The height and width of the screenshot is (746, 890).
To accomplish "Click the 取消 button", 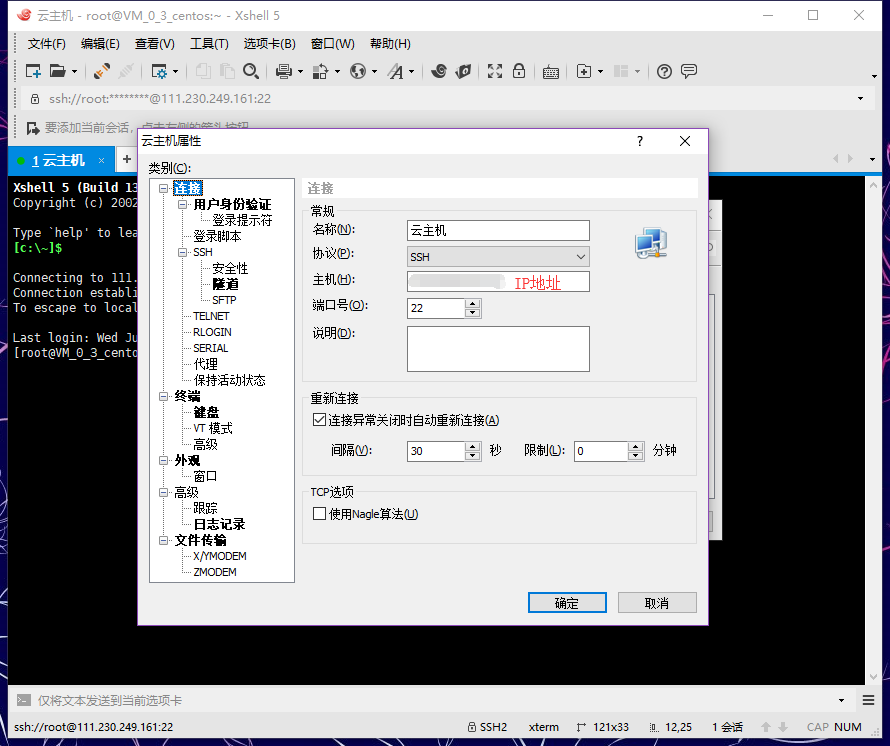I will [657, 603].
